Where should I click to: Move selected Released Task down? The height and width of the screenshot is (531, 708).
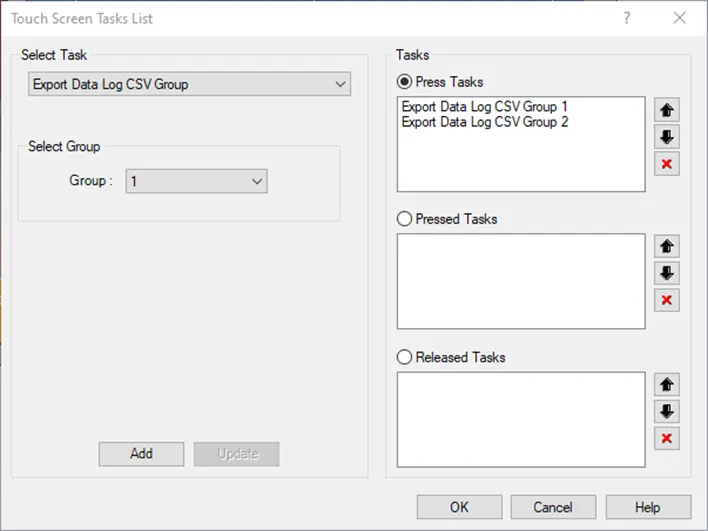pos(666,411)
